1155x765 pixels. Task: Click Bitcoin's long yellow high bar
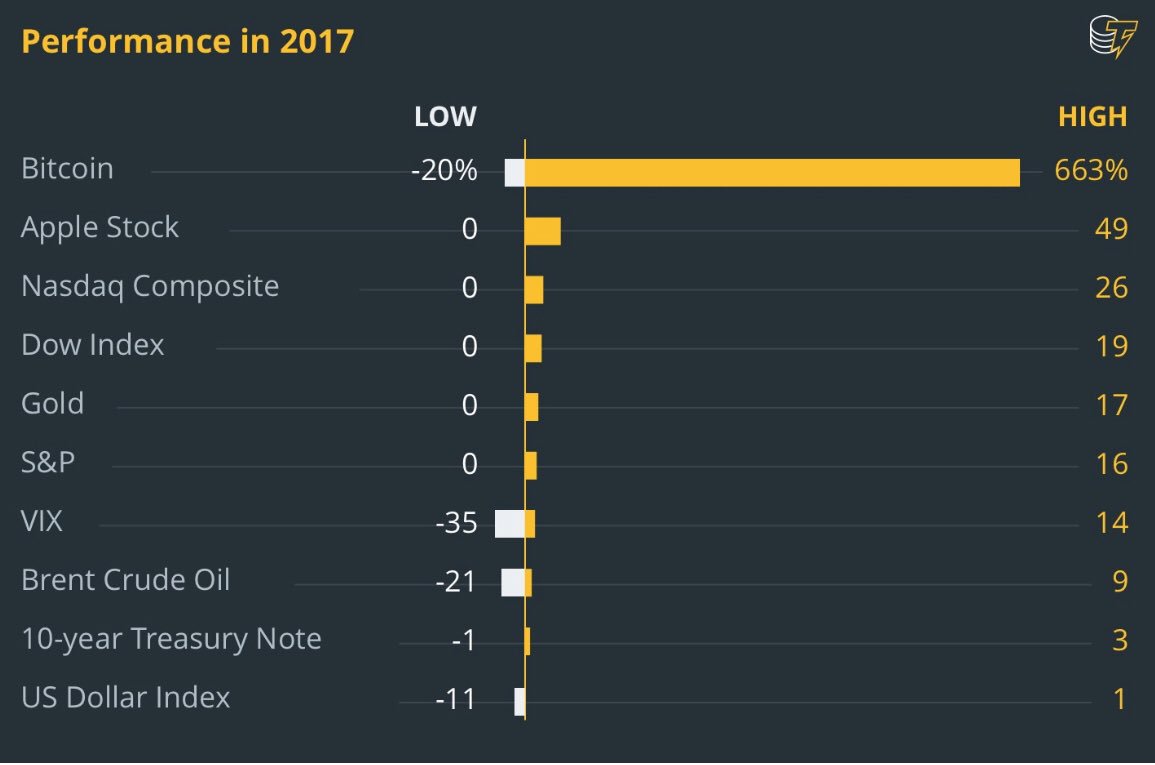772,172
